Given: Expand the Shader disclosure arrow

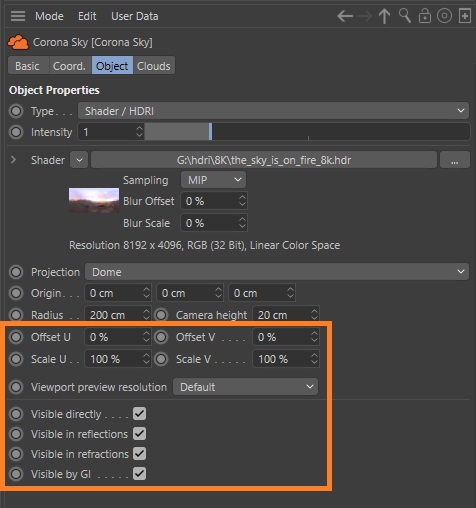Looking at the screenshot, I should point(13,160).
